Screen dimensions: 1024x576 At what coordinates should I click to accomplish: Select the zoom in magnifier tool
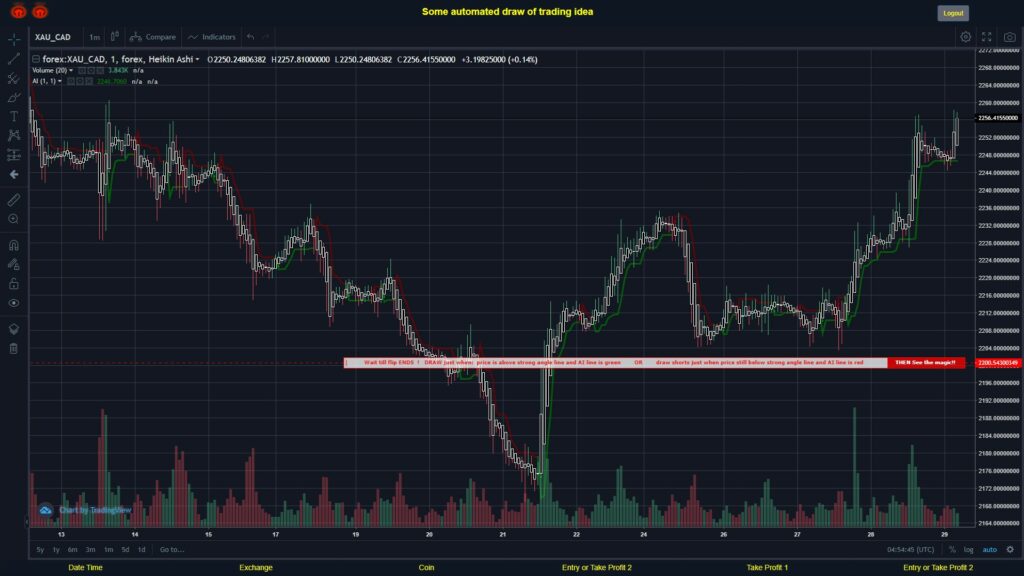tap(14, 219)
